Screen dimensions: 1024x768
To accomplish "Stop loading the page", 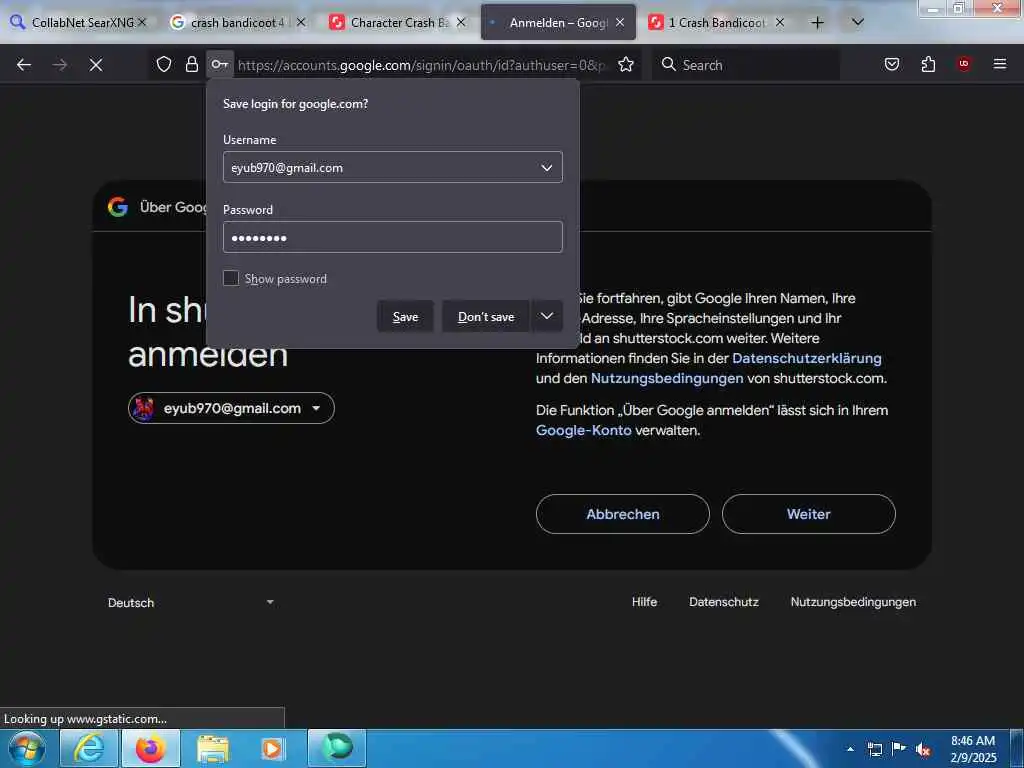I will [96, 65].
